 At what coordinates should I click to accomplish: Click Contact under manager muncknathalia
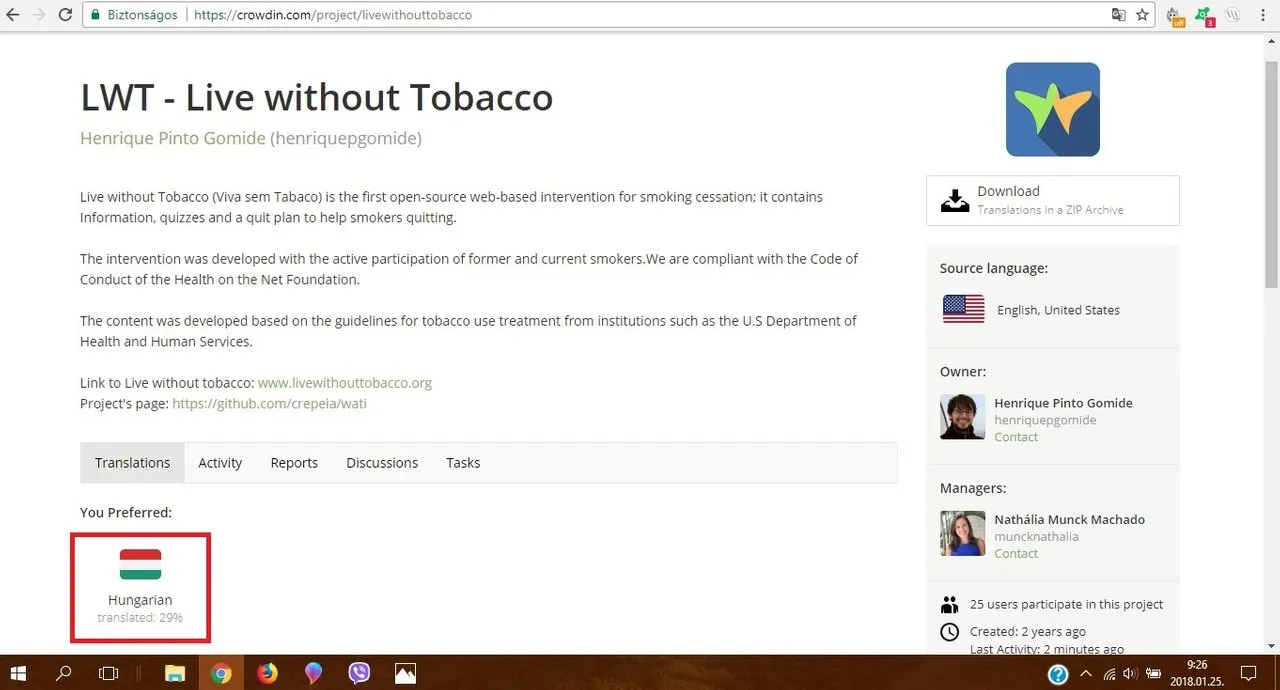[1016, 553]
